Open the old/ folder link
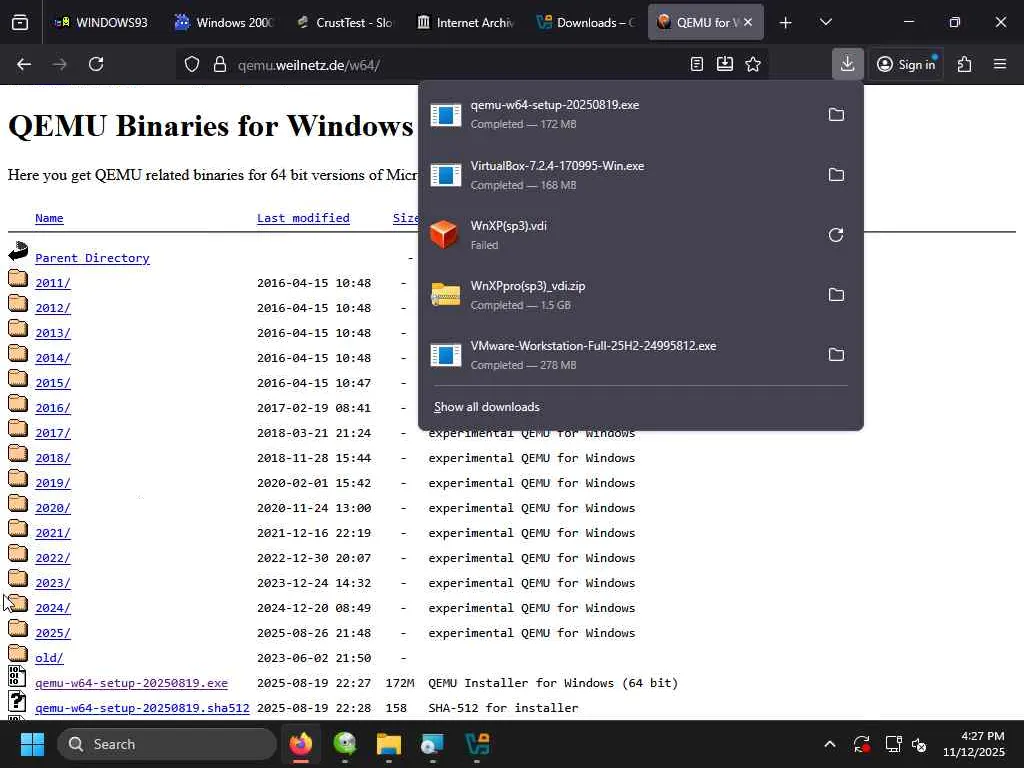This screenshot has height=768, width=1024. 49,658
